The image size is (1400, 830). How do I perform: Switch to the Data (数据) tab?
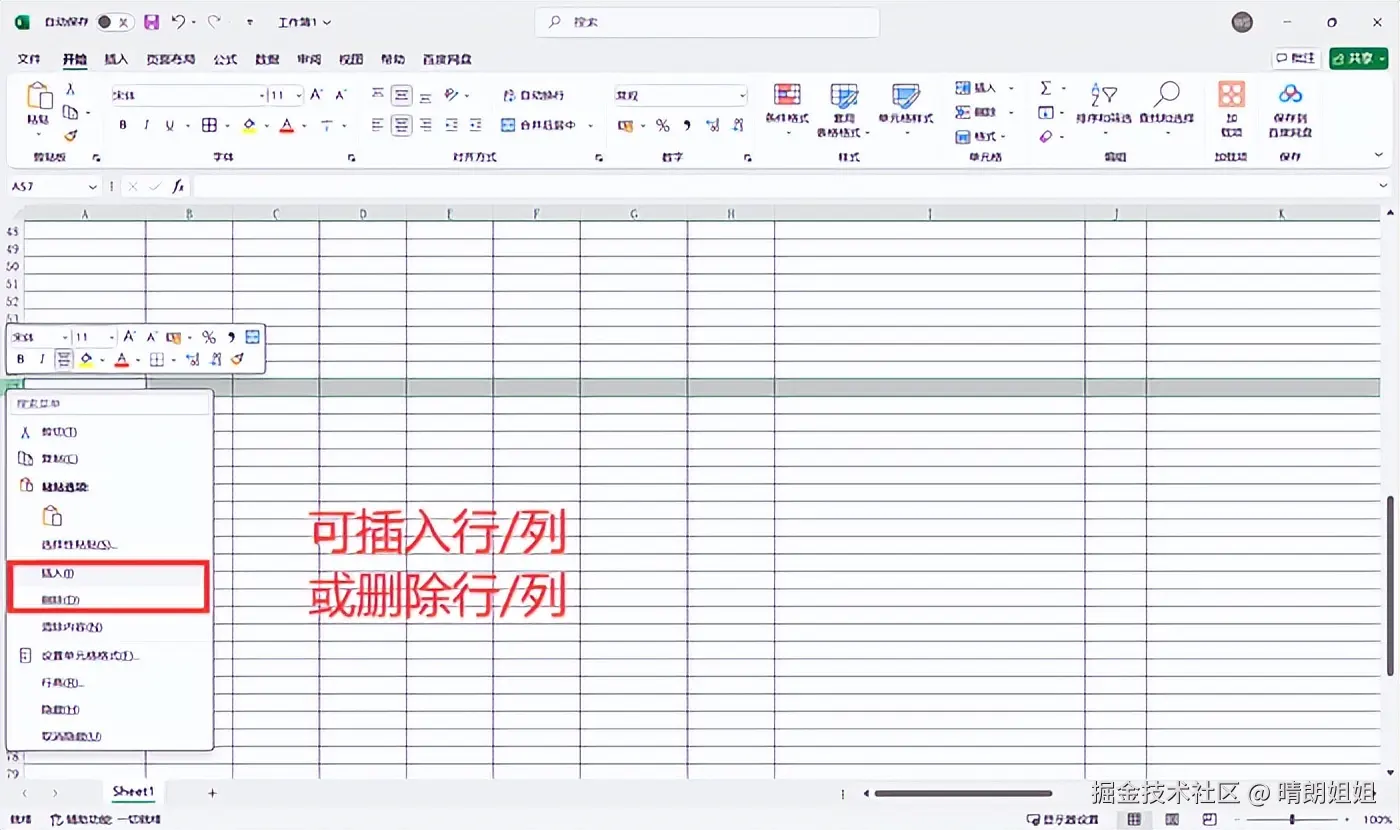(267, 59)
